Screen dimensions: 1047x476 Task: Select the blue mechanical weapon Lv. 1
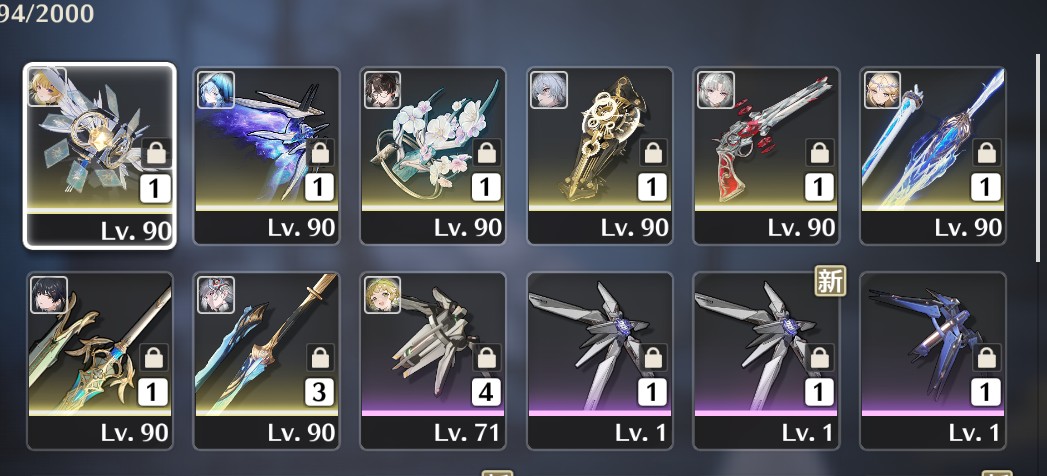(933, 361)
